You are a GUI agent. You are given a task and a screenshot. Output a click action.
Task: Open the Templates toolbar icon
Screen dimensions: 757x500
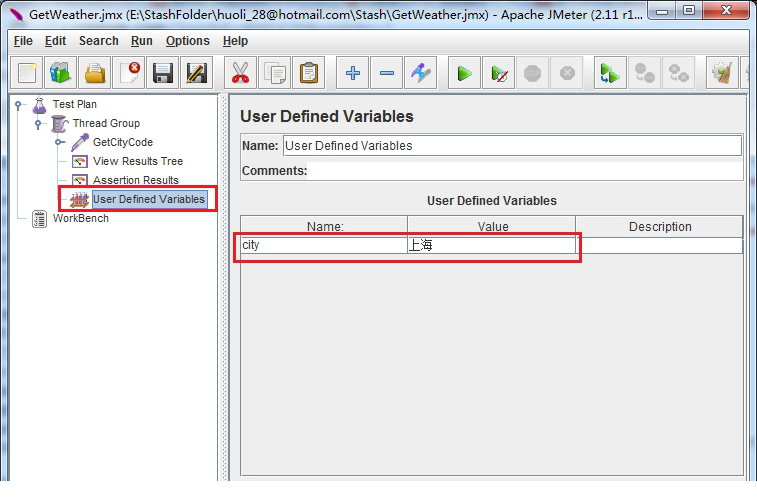60,73
